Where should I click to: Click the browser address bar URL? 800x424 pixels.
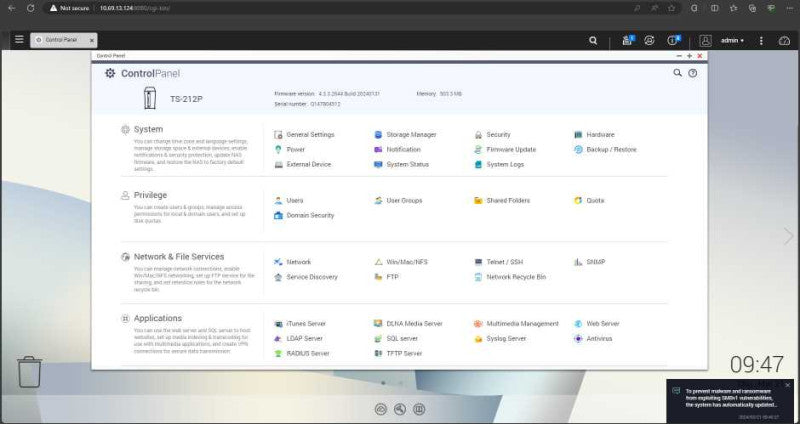tap(135, 8)
